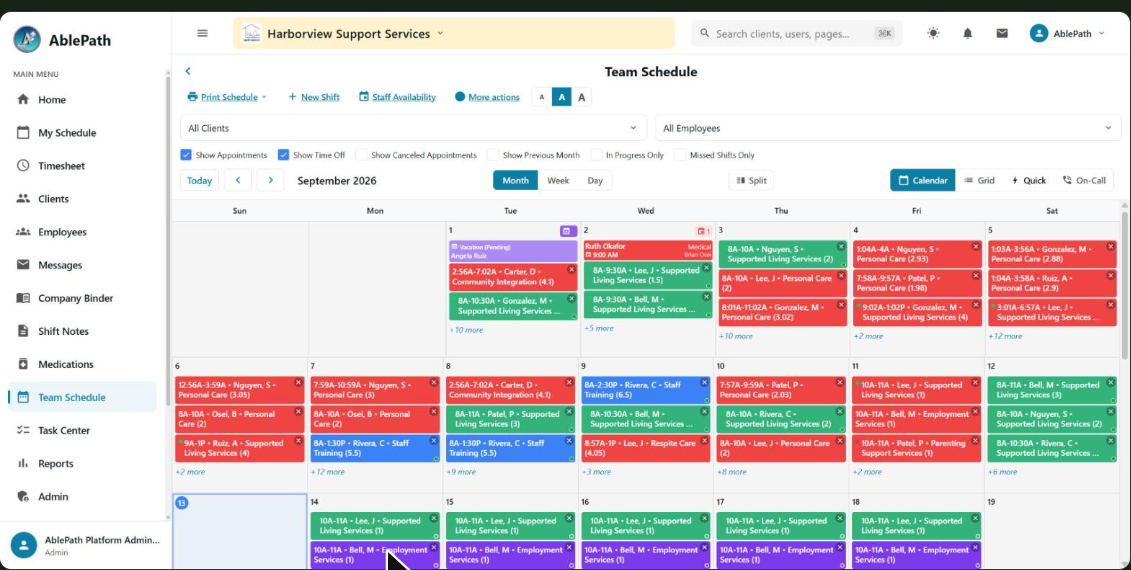Expand +12 more on September 5
Viewport: 1131px width, 570px height.
[x=1005, y=336]
